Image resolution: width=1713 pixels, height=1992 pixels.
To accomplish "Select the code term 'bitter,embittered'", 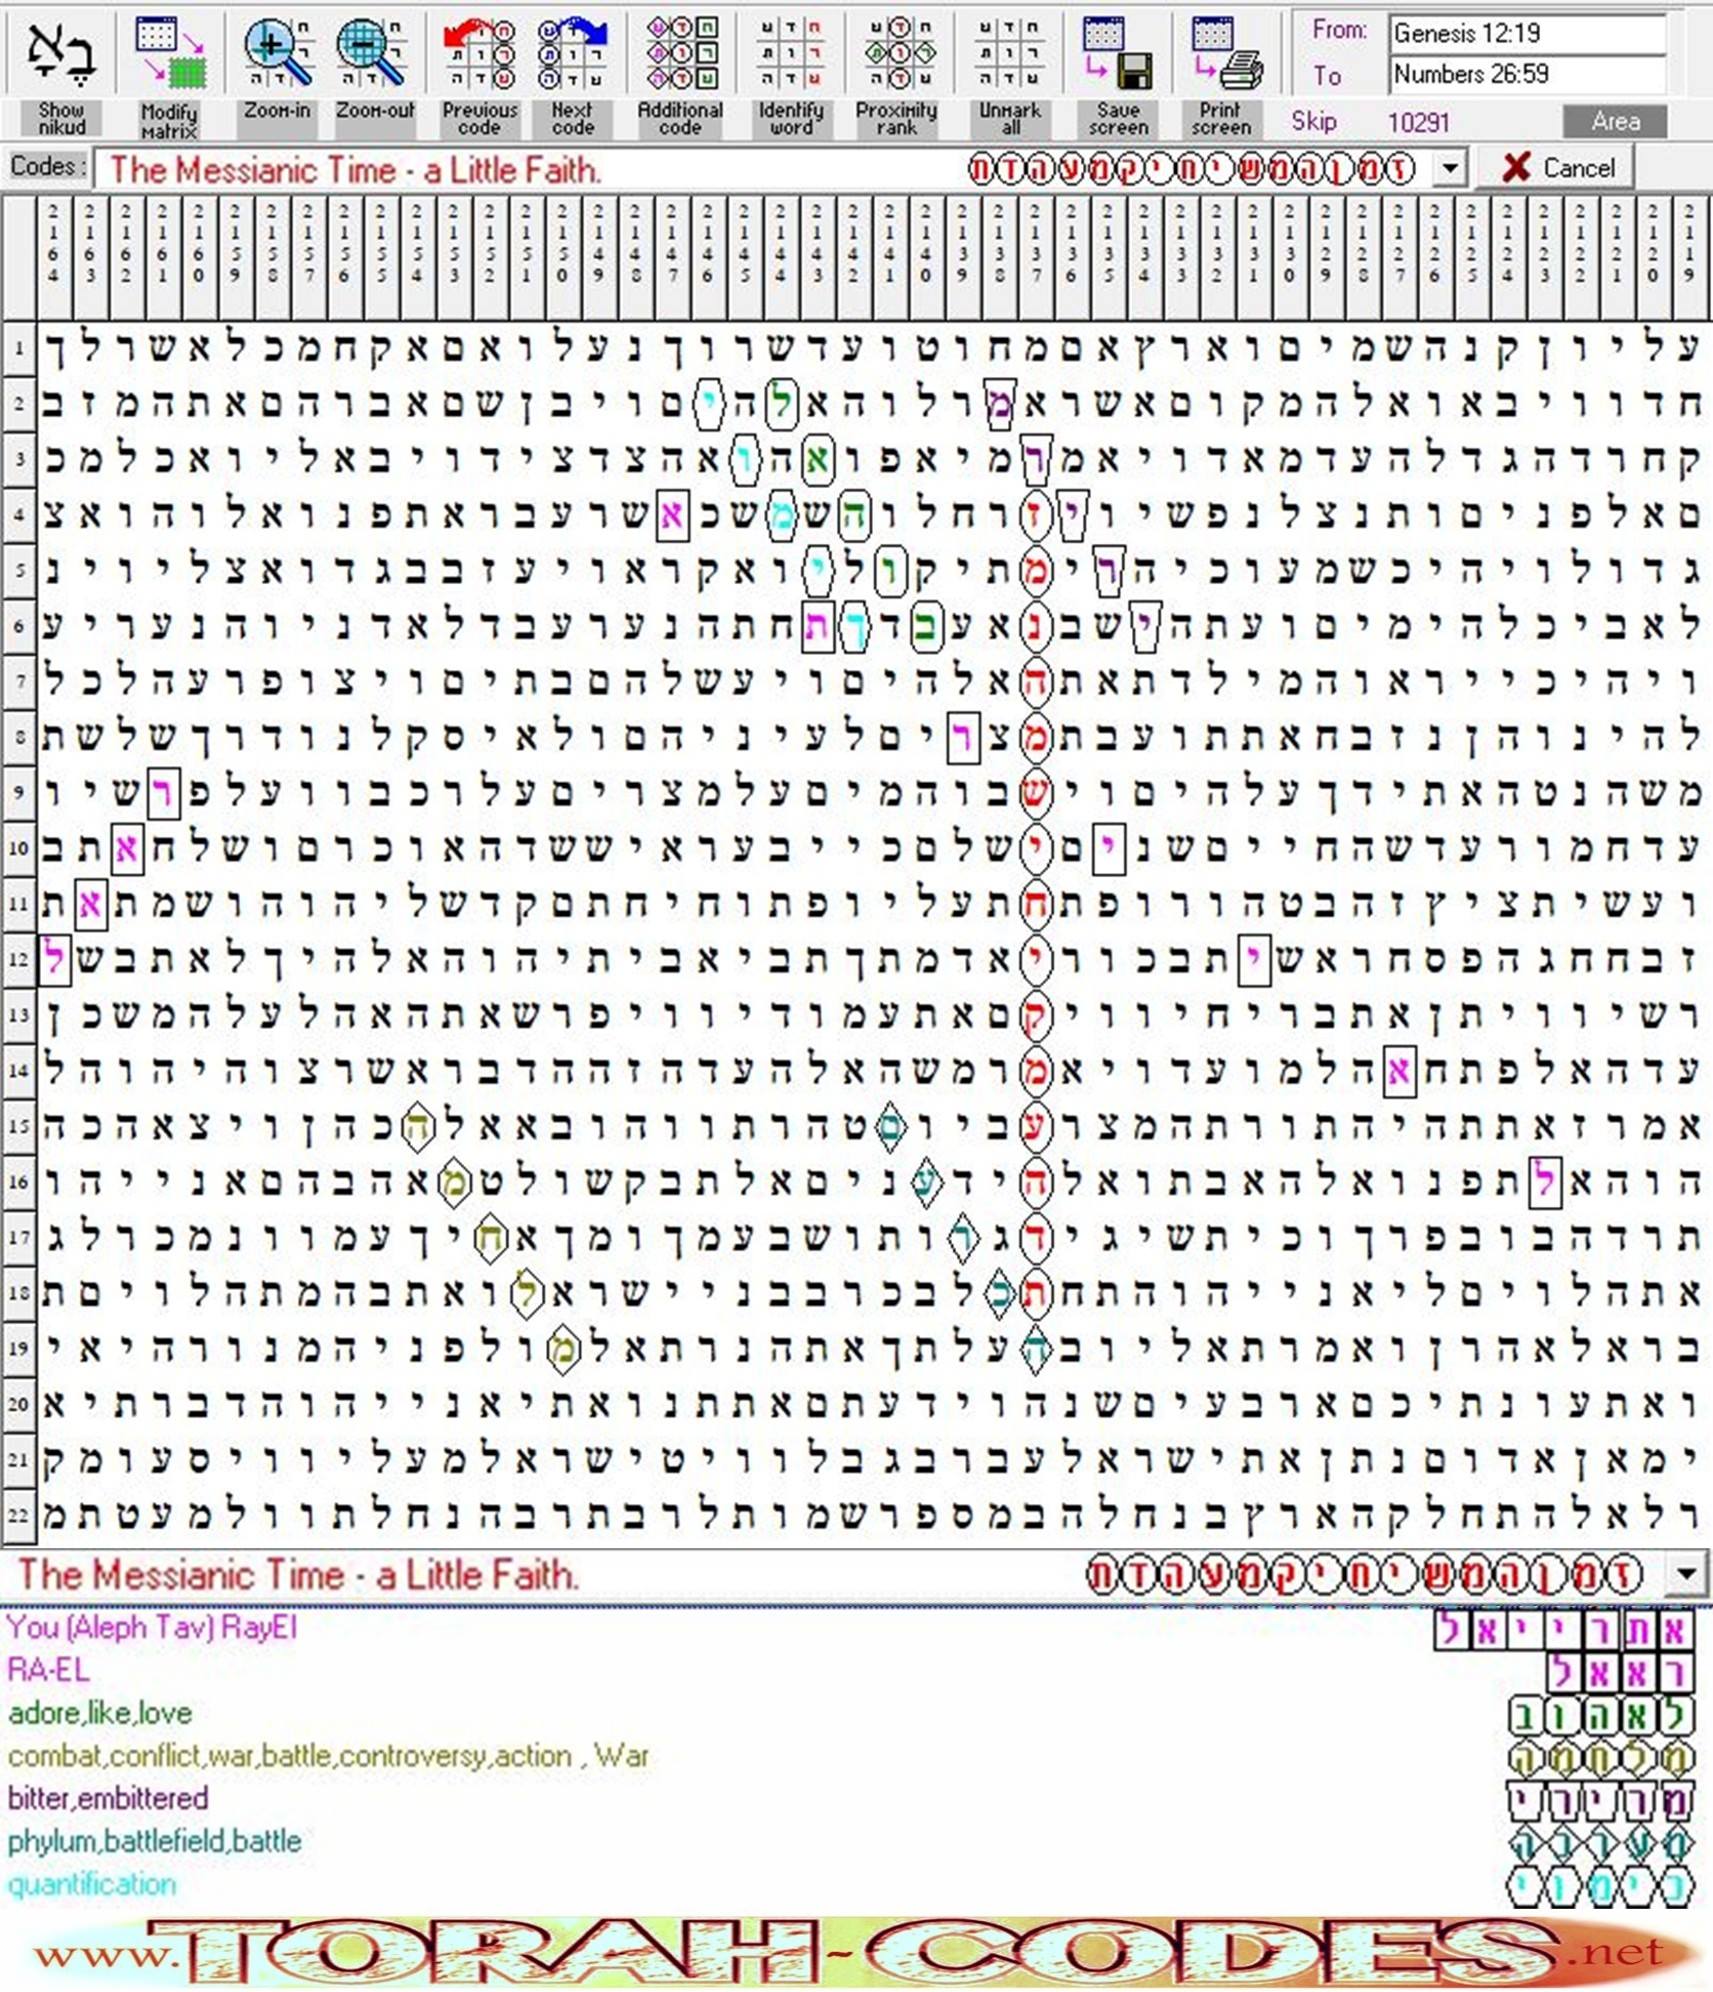I will click(x=108, y=1798).
